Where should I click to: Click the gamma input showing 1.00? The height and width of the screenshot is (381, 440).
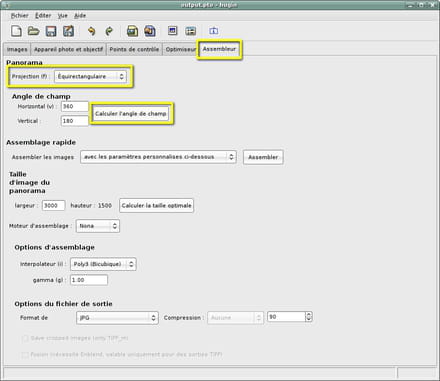(x=89, y=280)
